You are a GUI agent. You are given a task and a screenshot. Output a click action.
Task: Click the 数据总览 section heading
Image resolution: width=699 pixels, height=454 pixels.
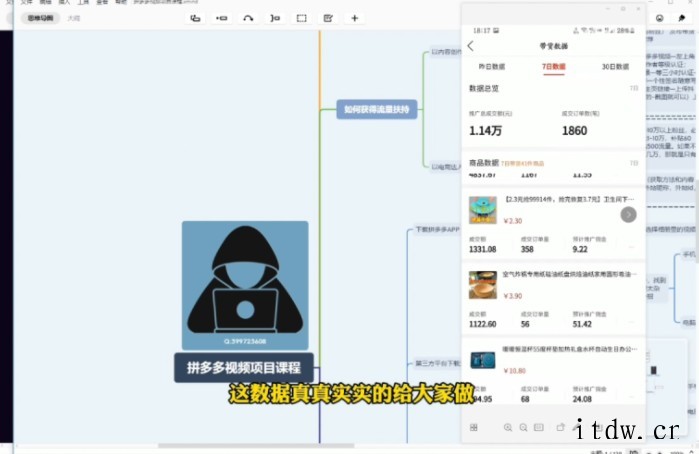484,88
